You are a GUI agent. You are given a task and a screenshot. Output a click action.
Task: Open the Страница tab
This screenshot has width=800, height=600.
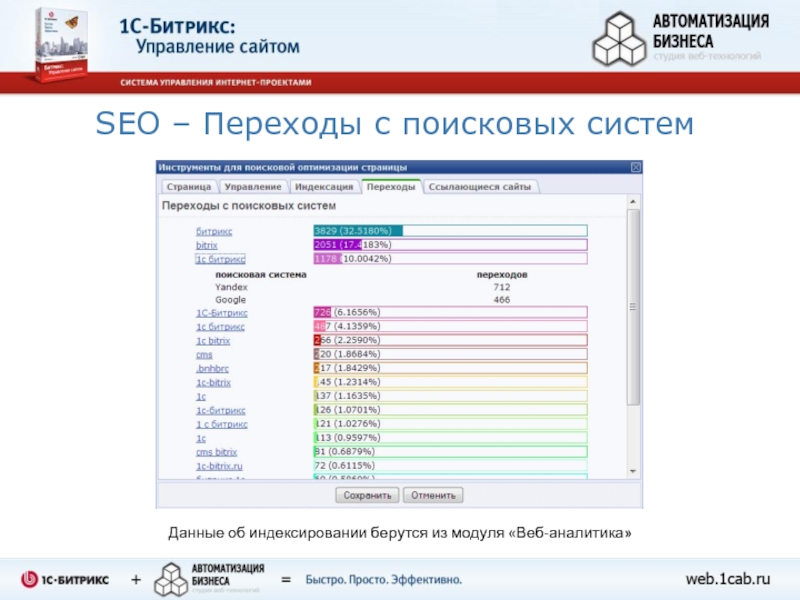click(189, 187)
